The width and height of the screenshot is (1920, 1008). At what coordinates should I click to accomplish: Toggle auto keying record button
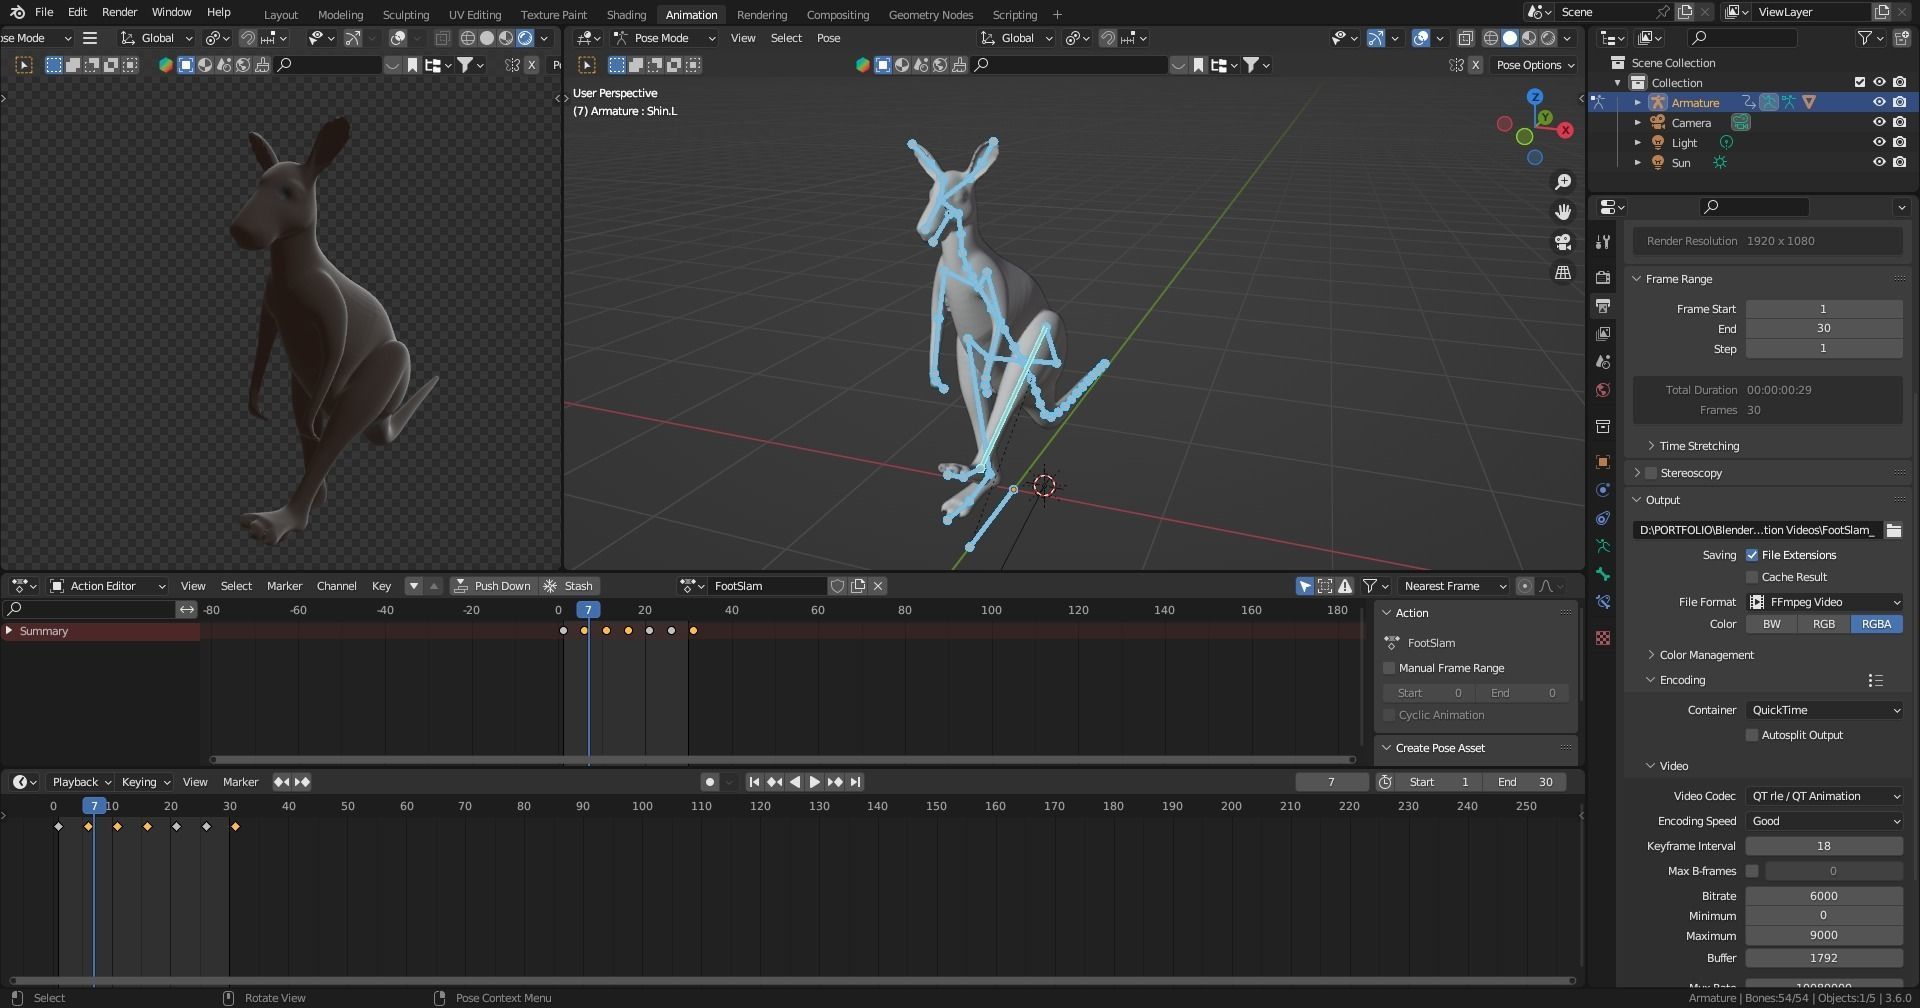pyautogui.click(x=709, y=782)
